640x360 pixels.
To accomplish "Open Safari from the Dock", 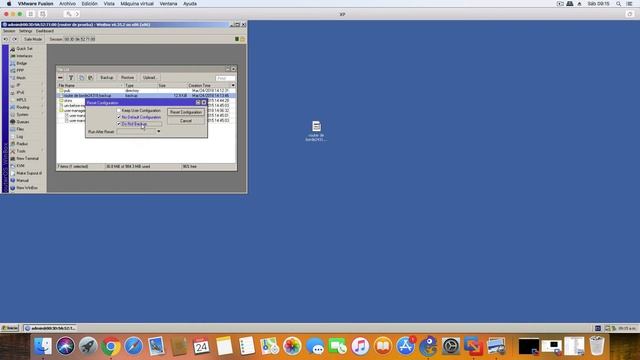I will (x=133, y=346).
